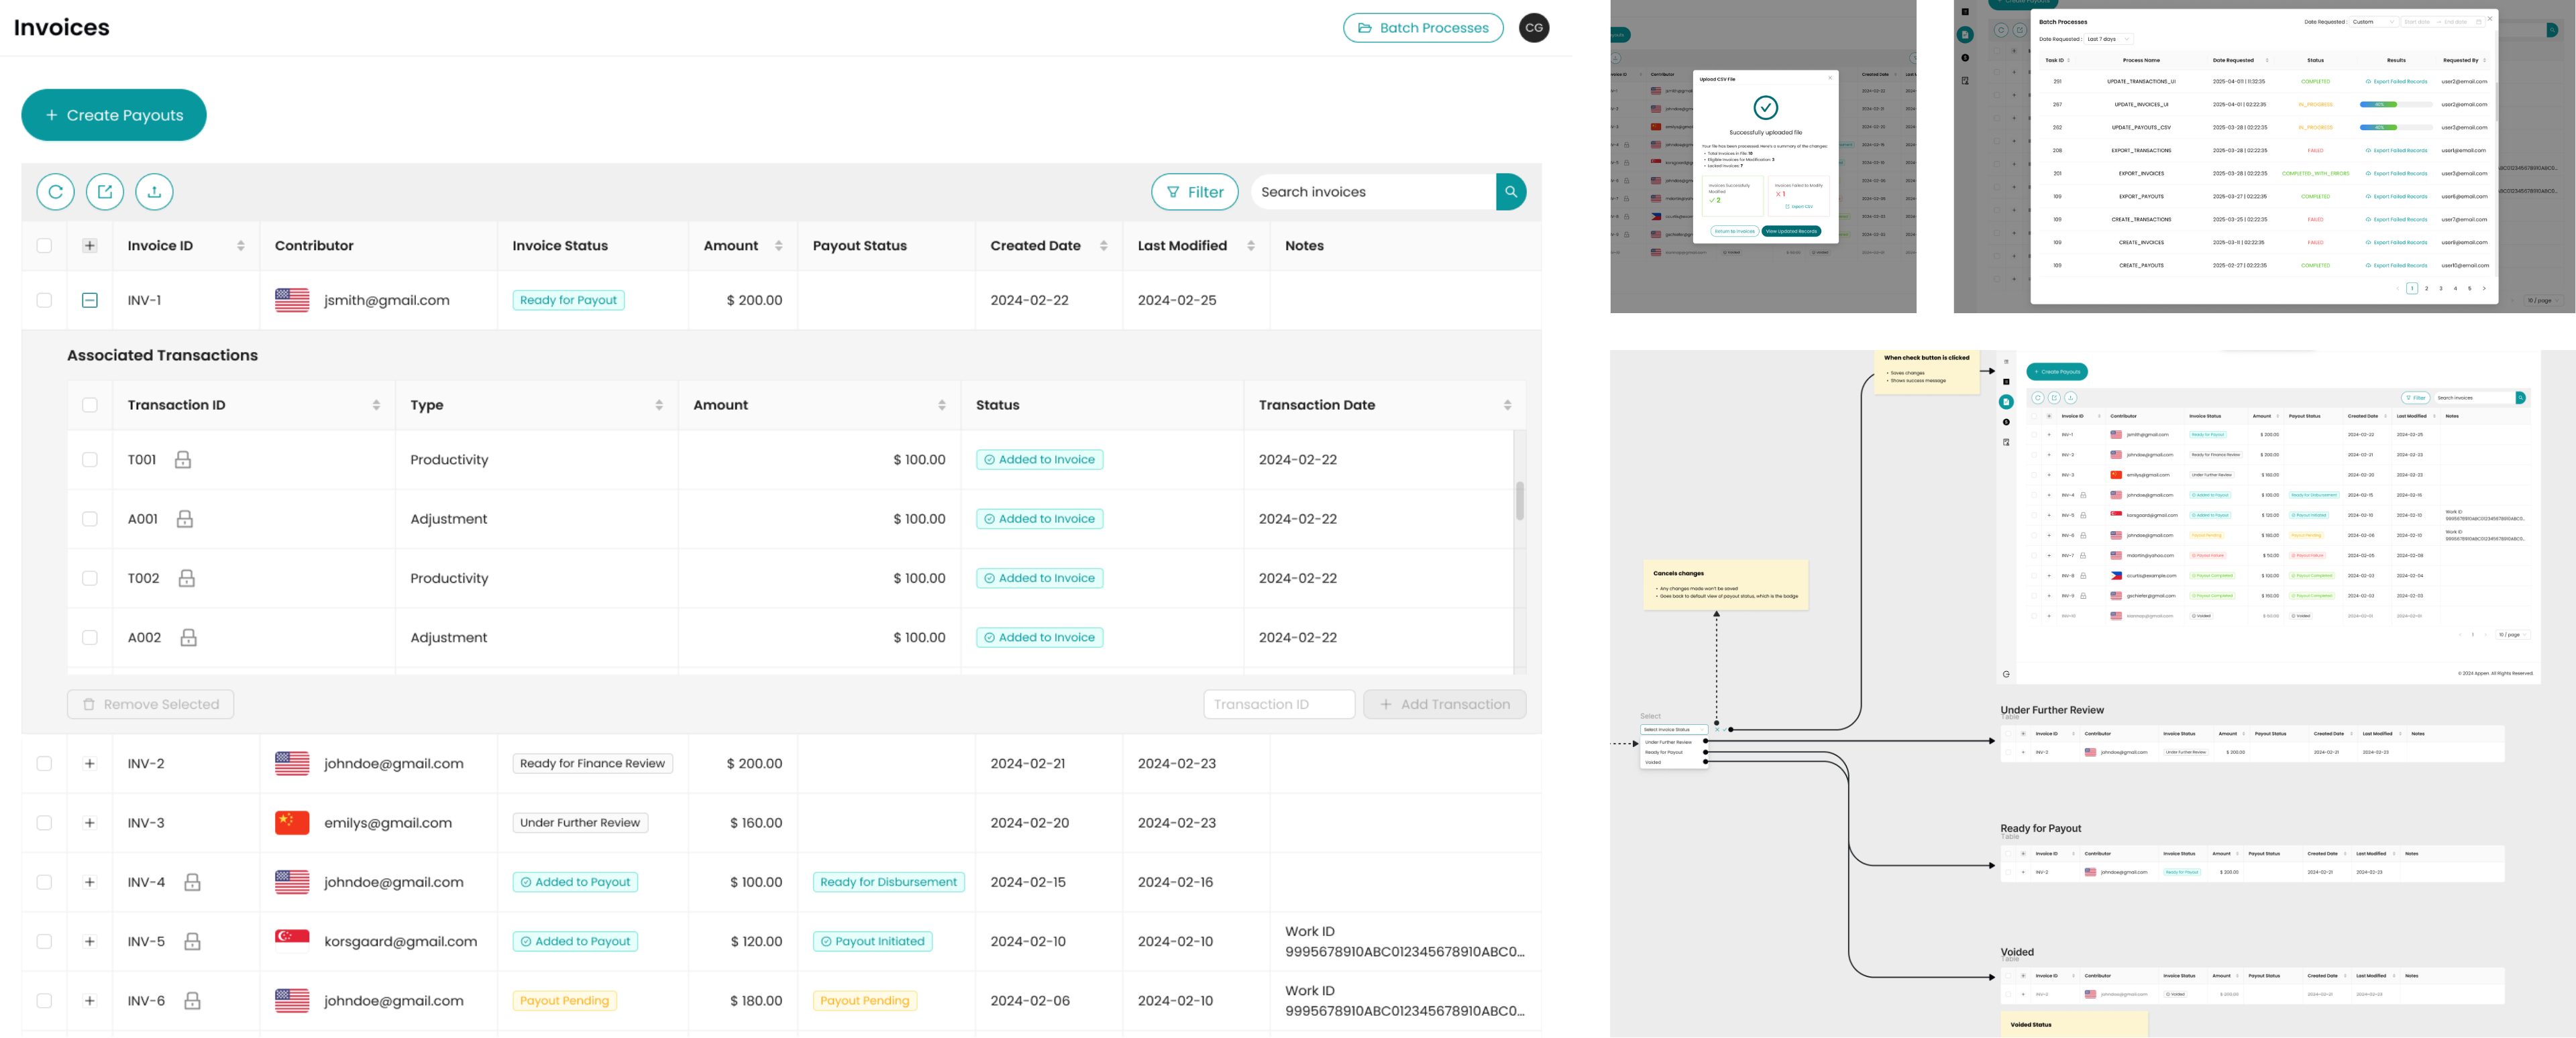The width and height of the screenshot is (2576, 1038).
Task: Click Remove Selected button
Action: pos(151,704)
